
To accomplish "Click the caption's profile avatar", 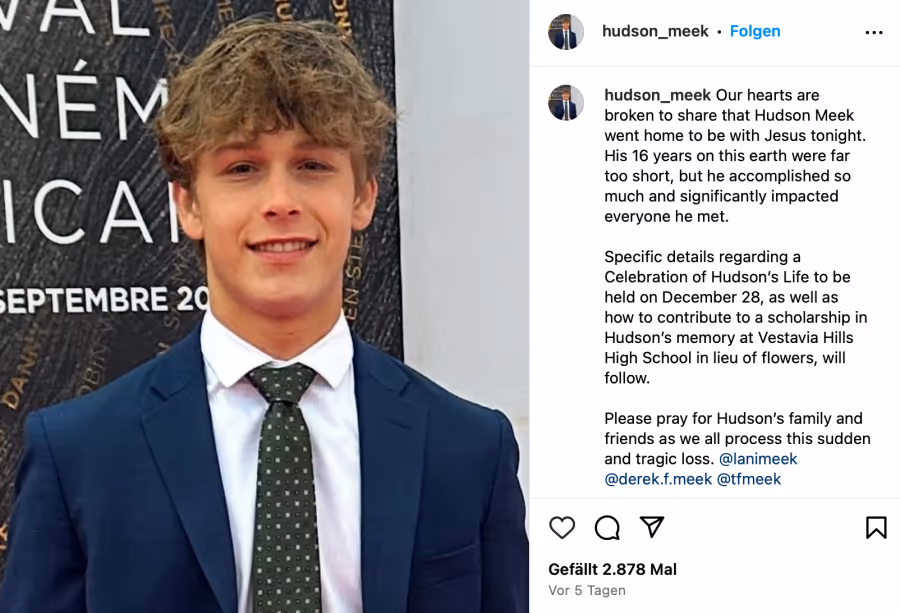I will coord(565,103).
